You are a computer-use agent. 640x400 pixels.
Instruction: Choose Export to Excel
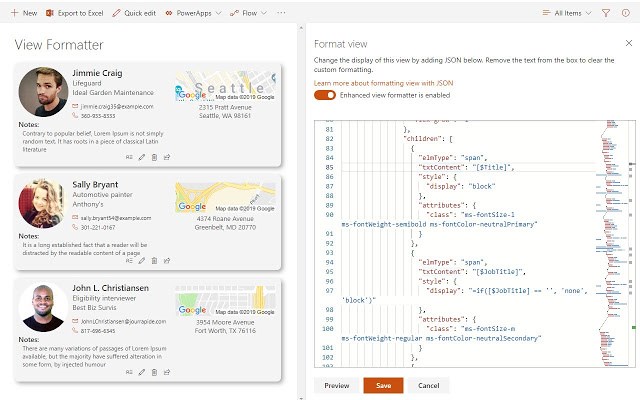point(74,13)
